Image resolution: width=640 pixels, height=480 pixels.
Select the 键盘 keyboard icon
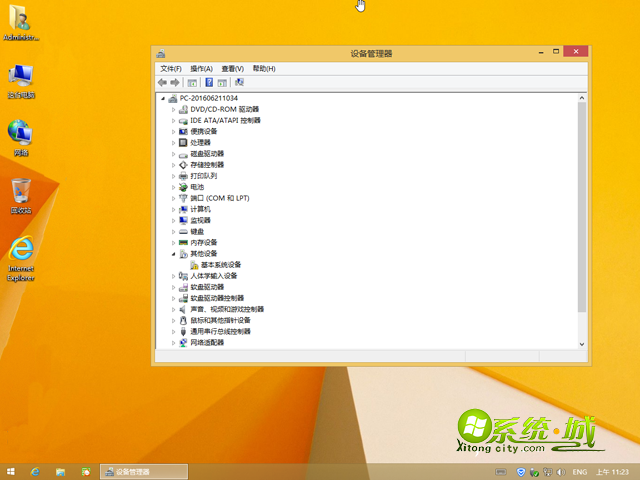click(183, 231)
